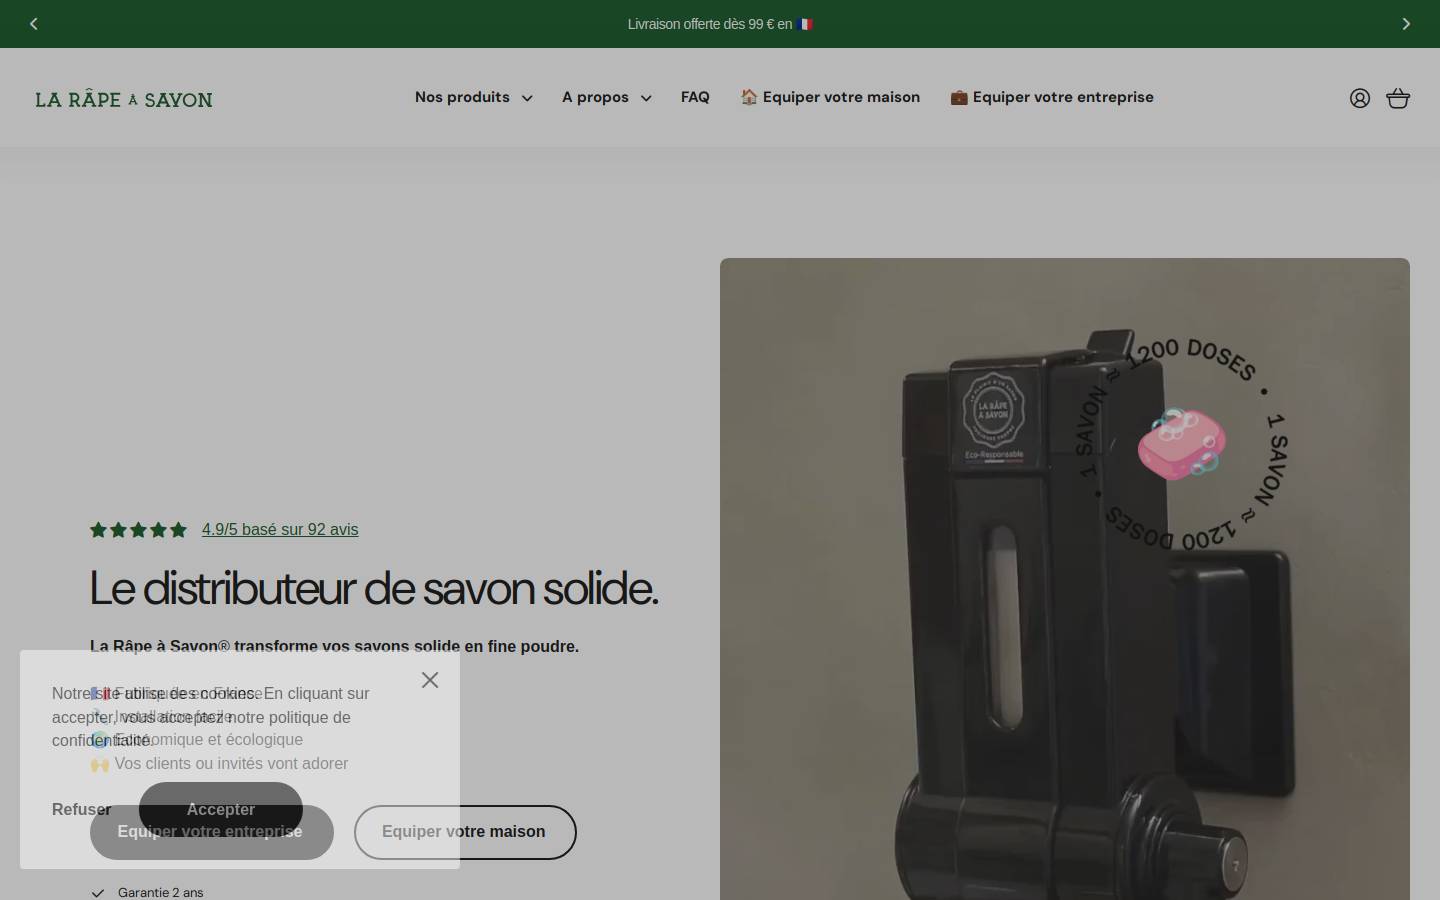
Task: Click the Equiper votre maison hero button
Action: point(465,832)
